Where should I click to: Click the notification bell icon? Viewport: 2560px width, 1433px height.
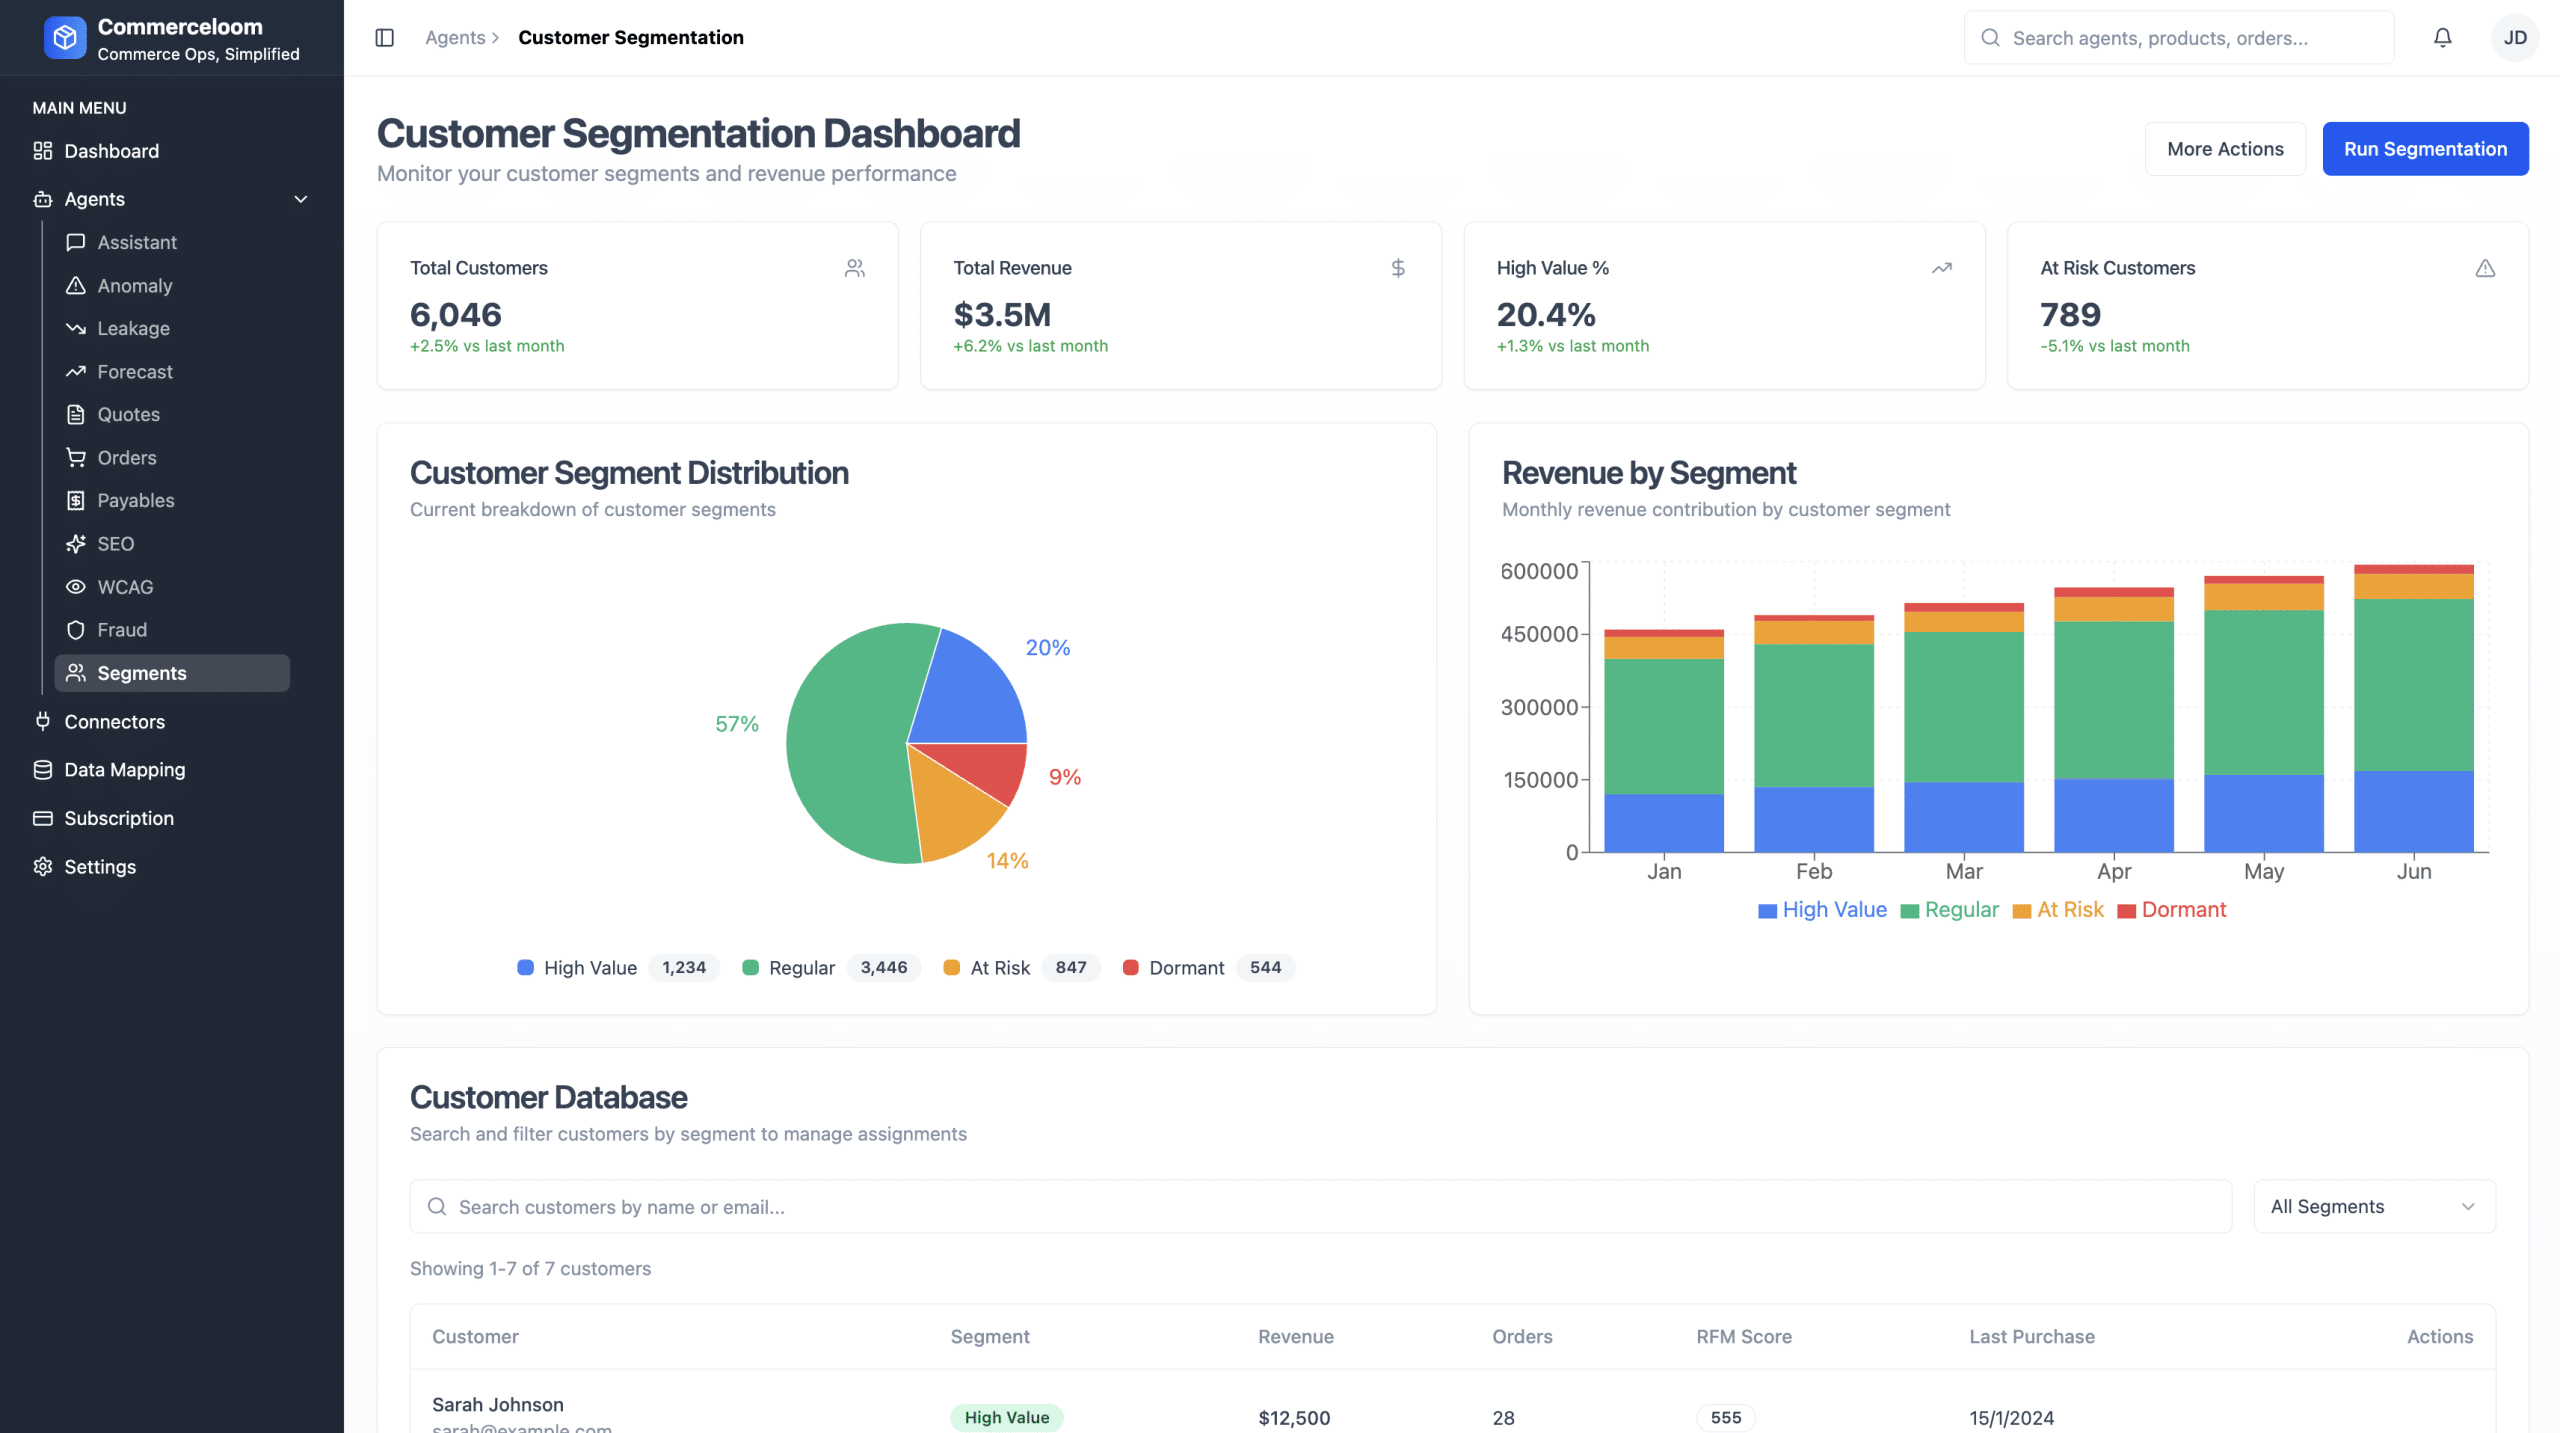click(x=2442, y=38)
